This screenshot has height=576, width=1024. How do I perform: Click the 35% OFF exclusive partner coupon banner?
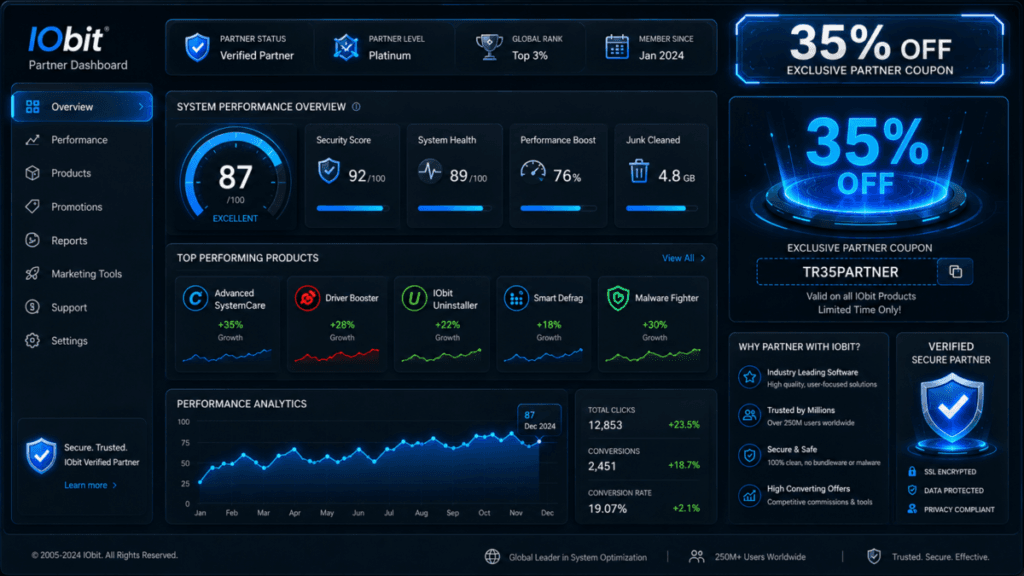click(869, 50)
